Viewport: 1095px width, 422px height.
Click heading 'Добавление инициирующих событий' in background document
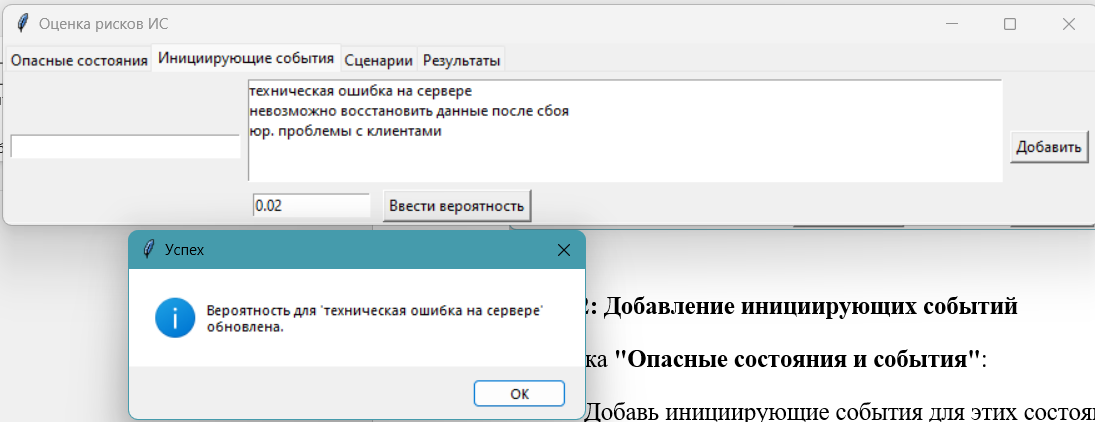[810, 306]
